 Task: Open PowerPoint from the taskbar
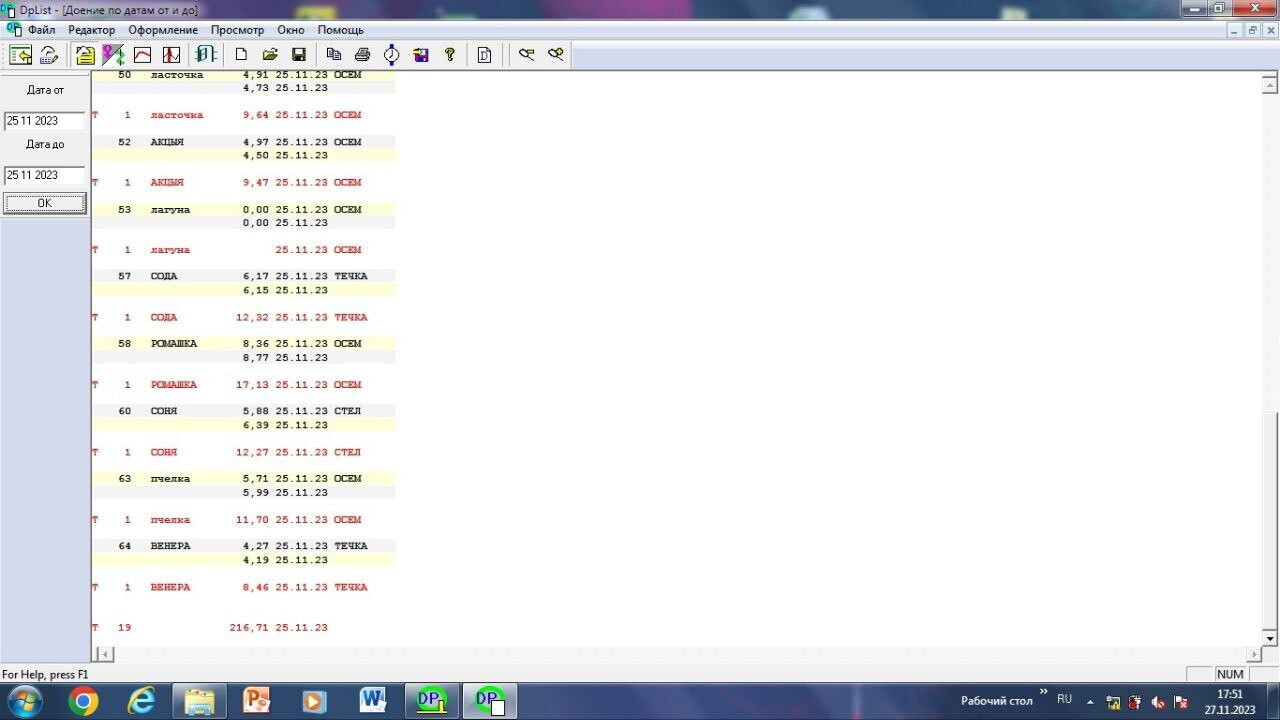tap(258, 701)
